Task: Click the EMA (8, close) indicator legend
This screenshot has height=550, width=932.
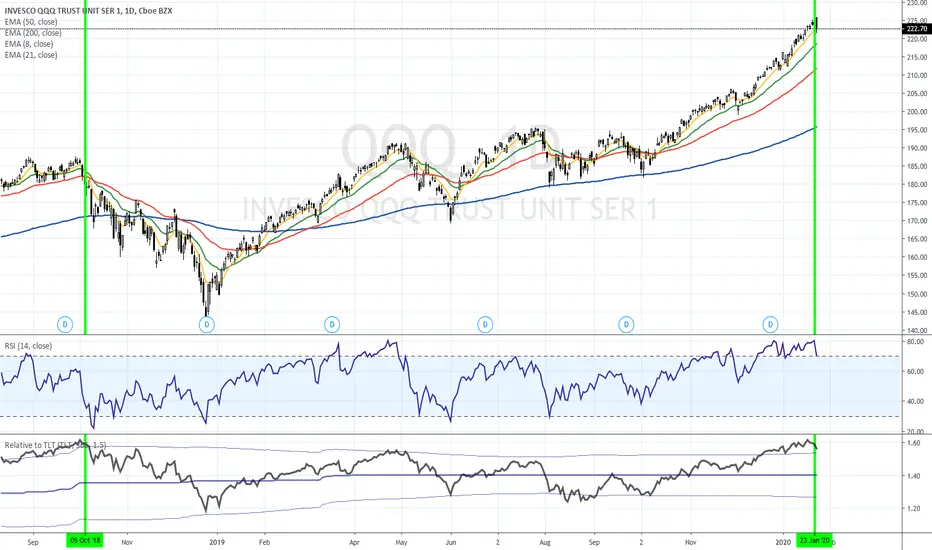Action: point(29,44)
